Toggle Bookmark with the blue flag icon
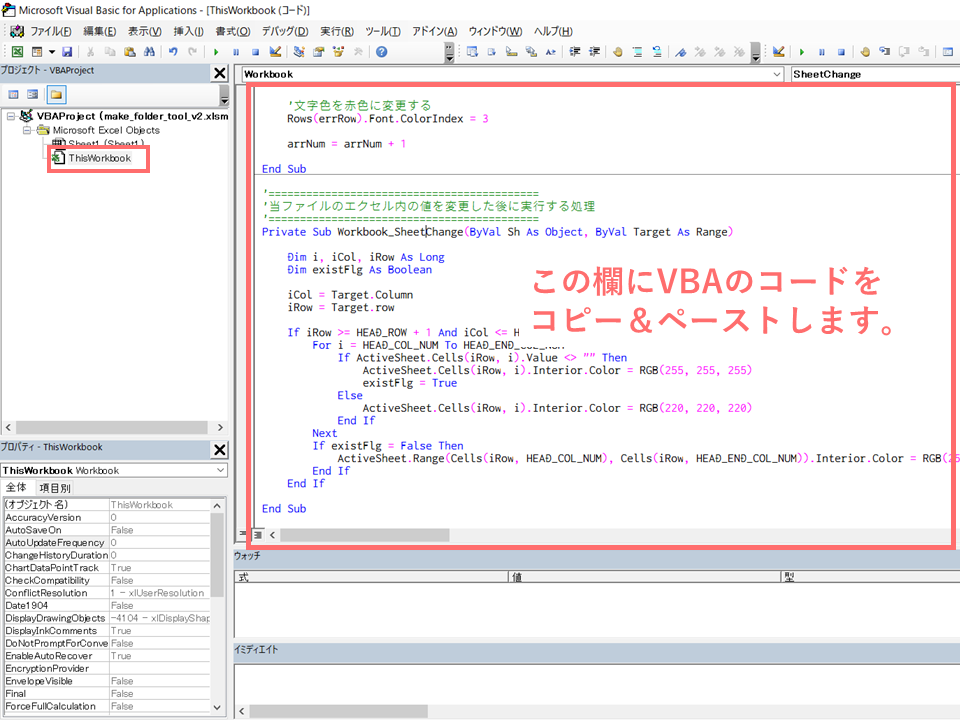 tap(680, 52)
